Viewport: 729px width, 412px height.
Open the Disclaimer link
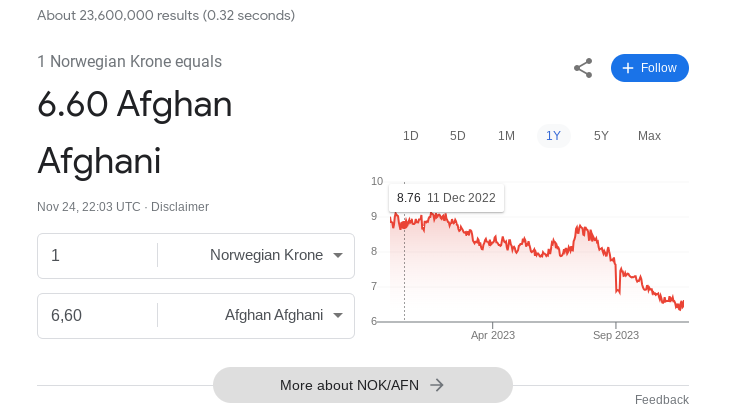coord(180,207)
